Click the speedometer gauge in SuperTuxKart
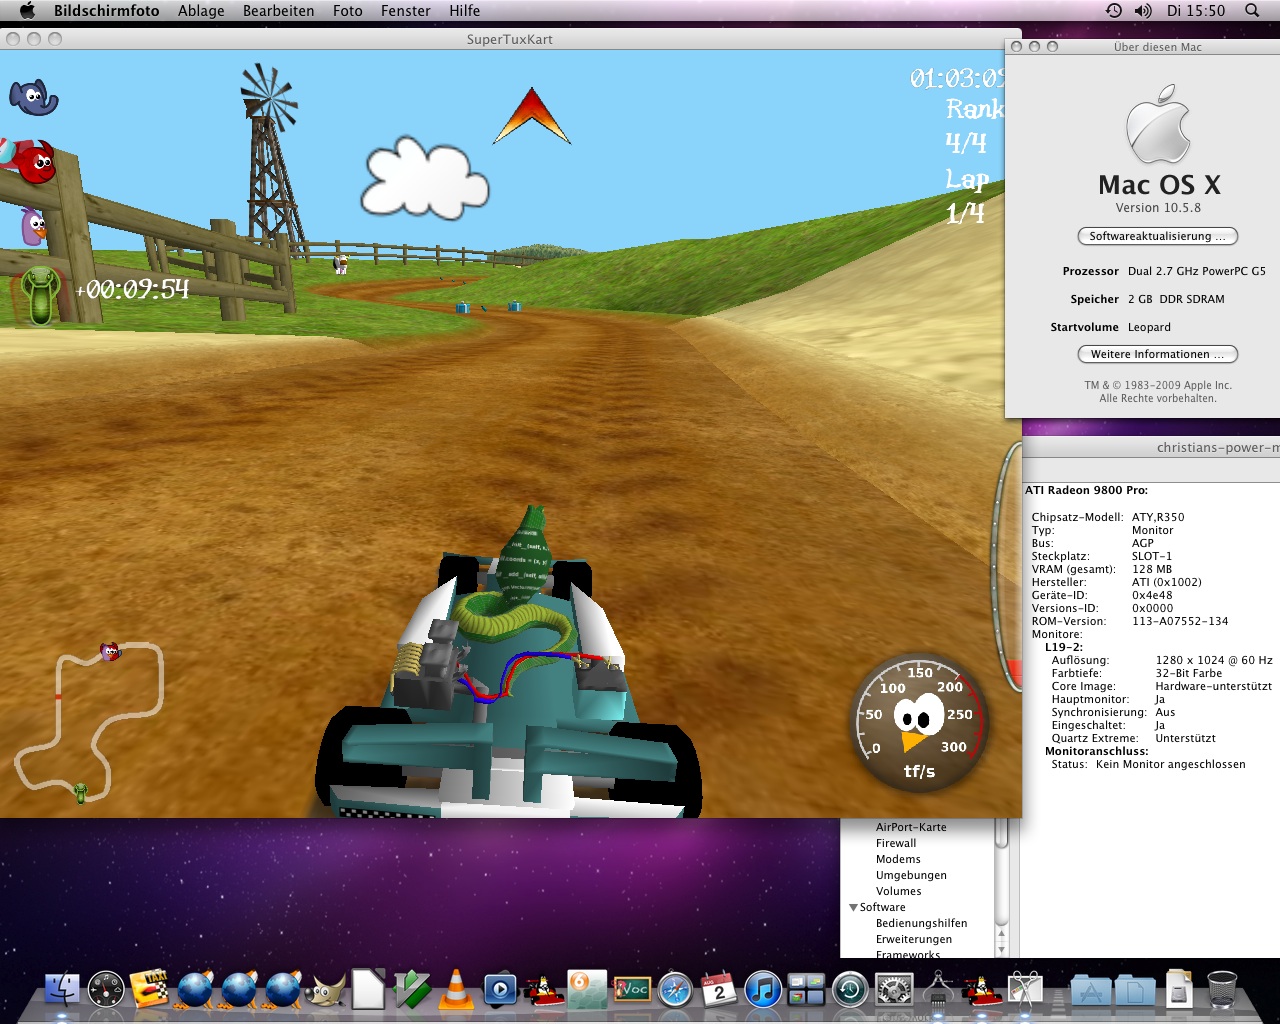1280x1024 pixels. tap(919, 725)
